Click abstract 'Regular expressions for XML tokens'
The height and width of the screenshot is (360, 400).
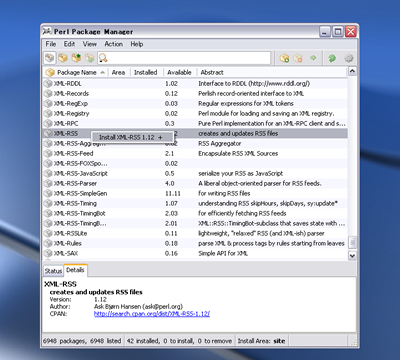246,103
